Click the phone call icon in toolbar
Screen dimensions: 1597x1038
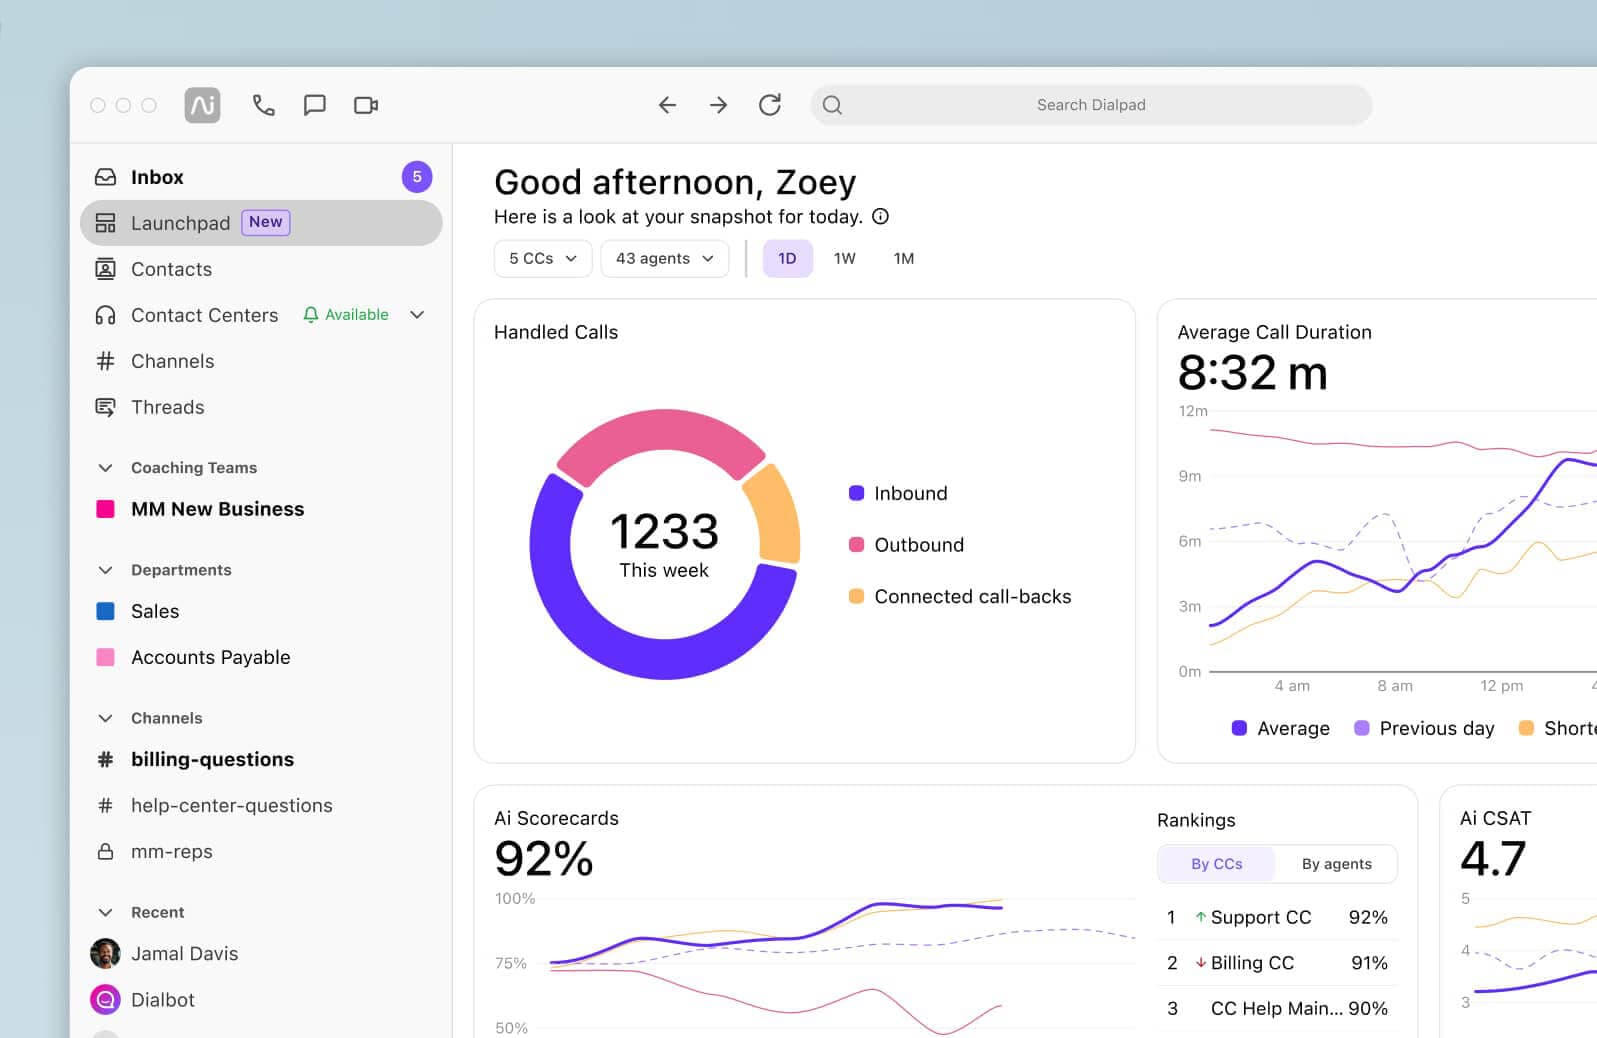coord(263,105)
